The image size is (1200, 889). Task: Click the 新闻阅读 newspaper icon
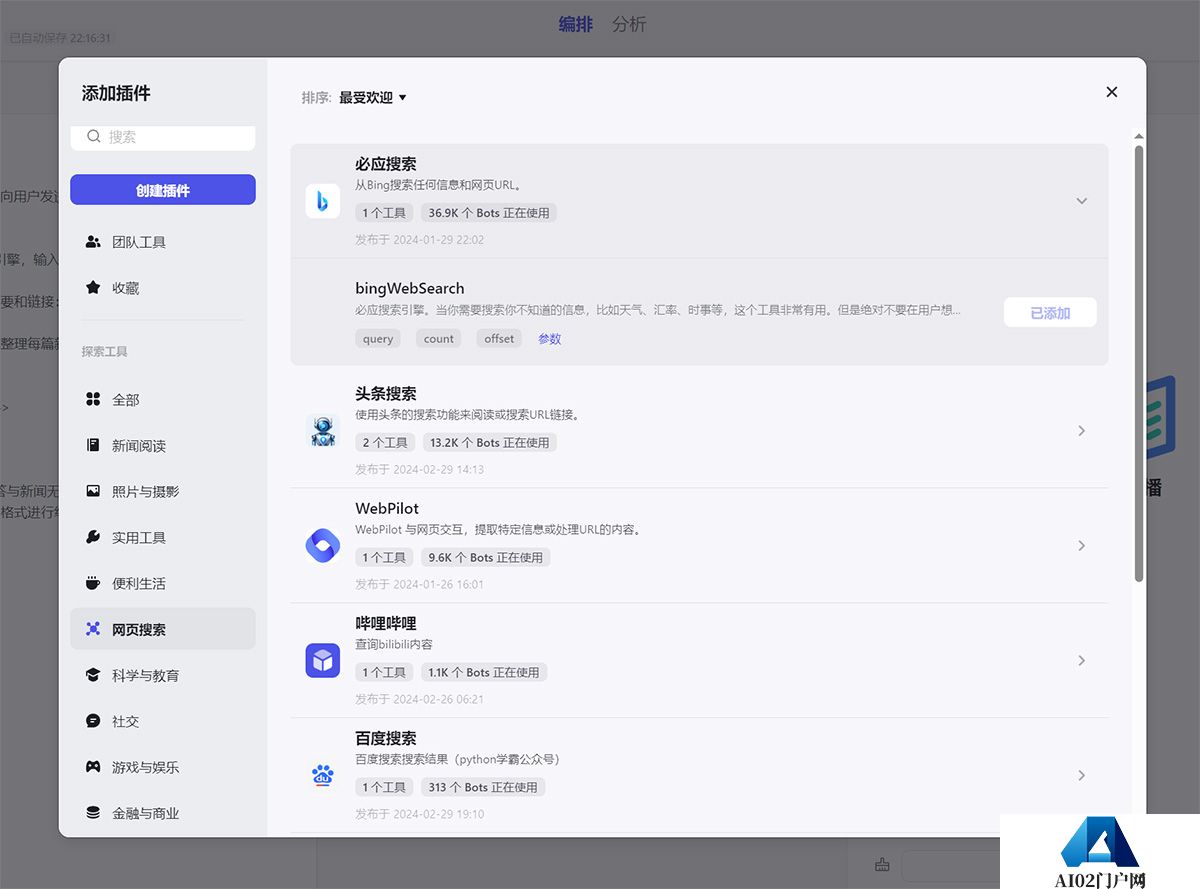click(x=93, y=446)
